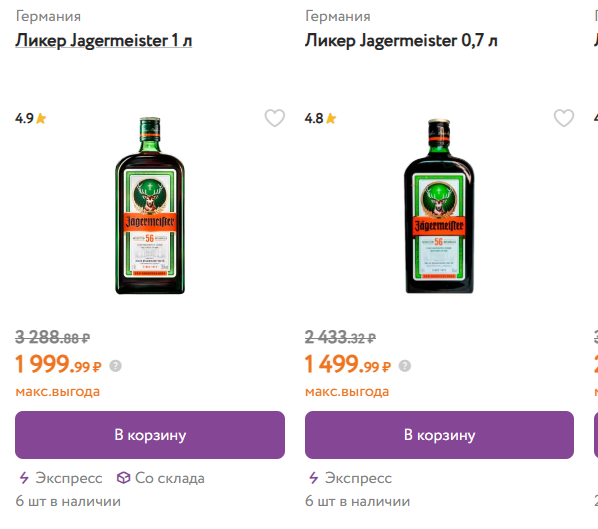Click rating star of Jagermeister 0,7 л
The height and width of the screenshot is (529, 598).
point(331,119)
